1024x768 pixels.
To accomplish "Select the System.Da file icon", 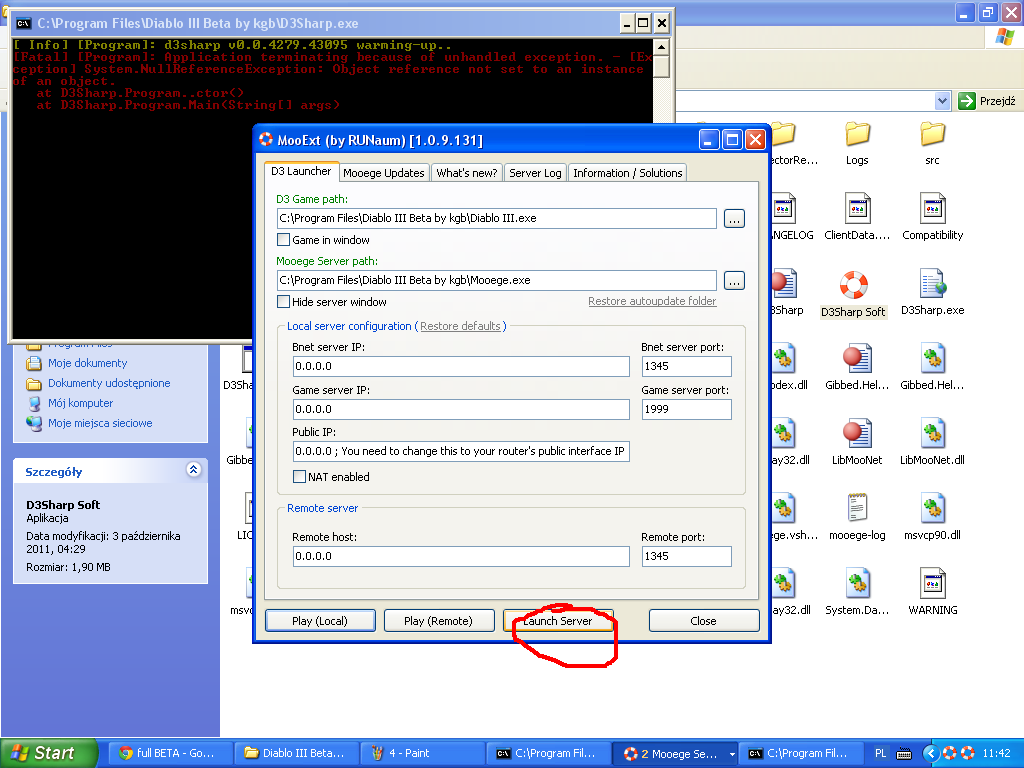I will [x=857, y=583].
